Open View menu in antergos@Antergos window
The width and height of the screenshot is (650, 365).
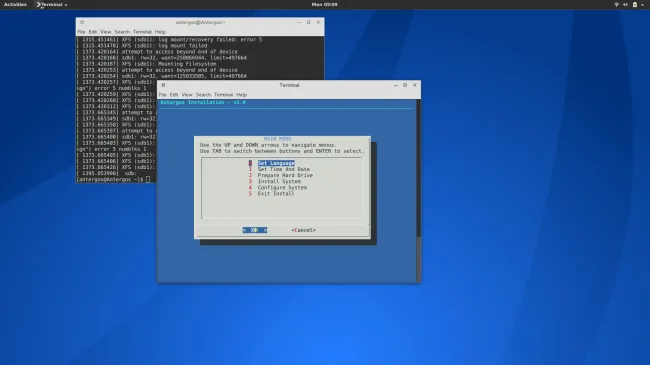tap(106, 32)
